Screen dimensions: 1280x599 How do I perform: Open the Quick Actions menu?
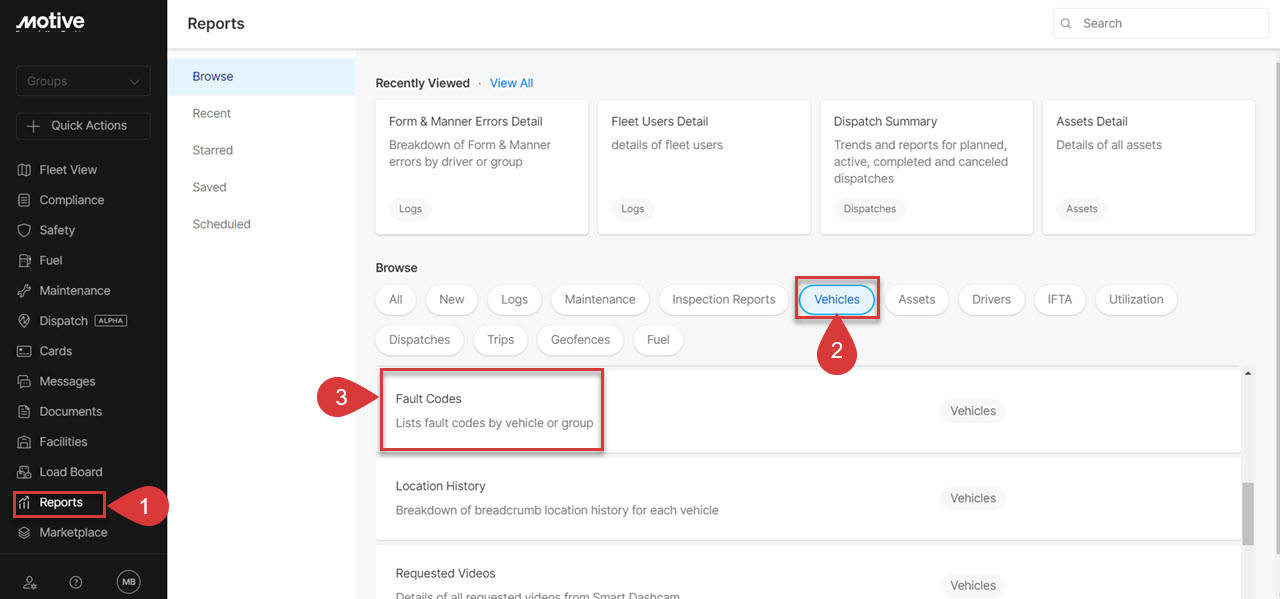[x=83, y=126]
